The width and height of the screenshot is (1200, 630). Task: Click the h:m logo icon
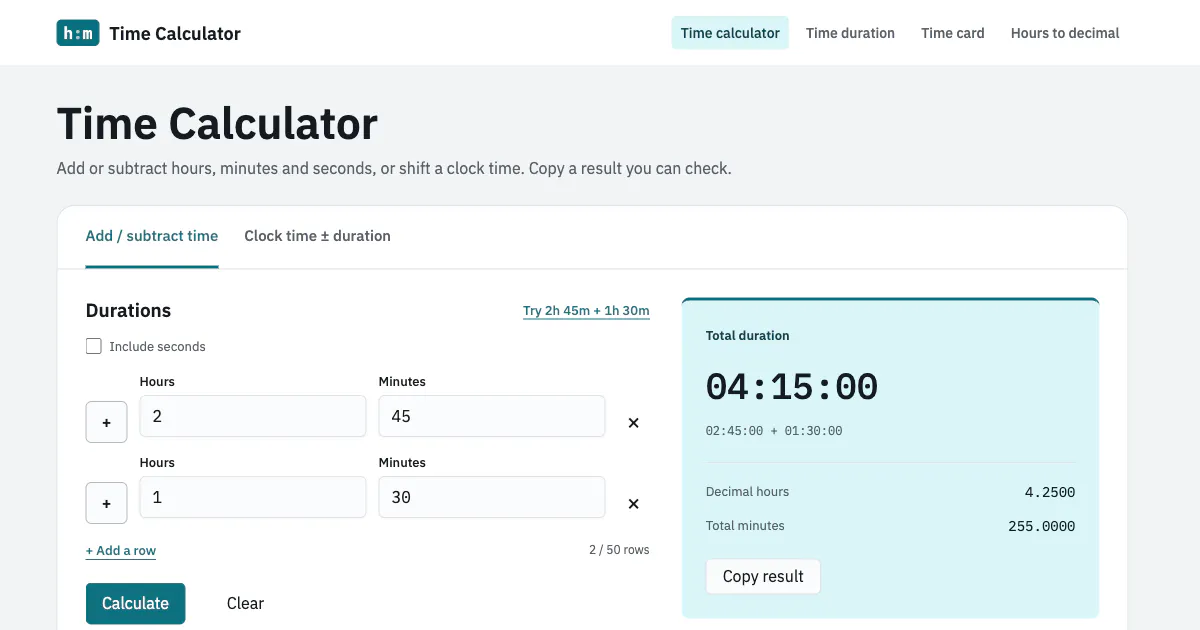tap(78, 33)
